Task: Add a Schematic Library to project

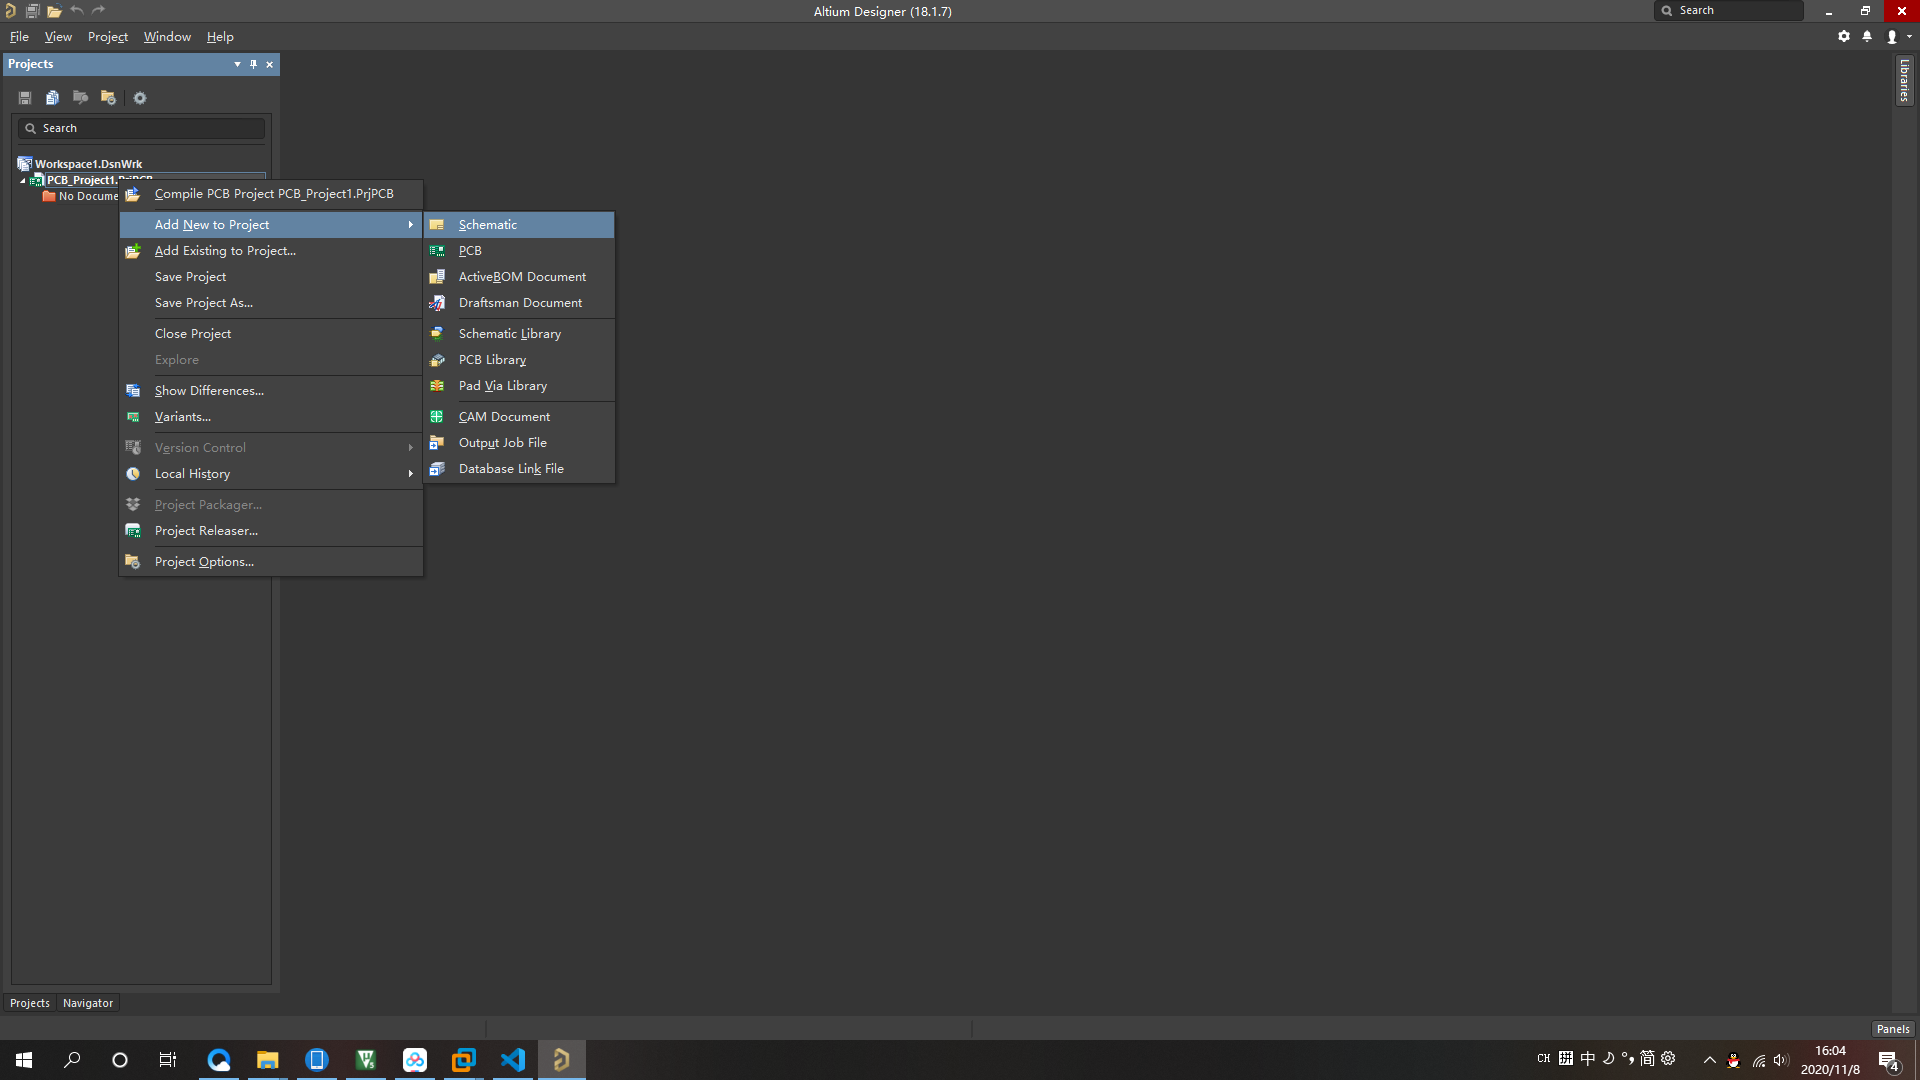Action: point(509,334)
